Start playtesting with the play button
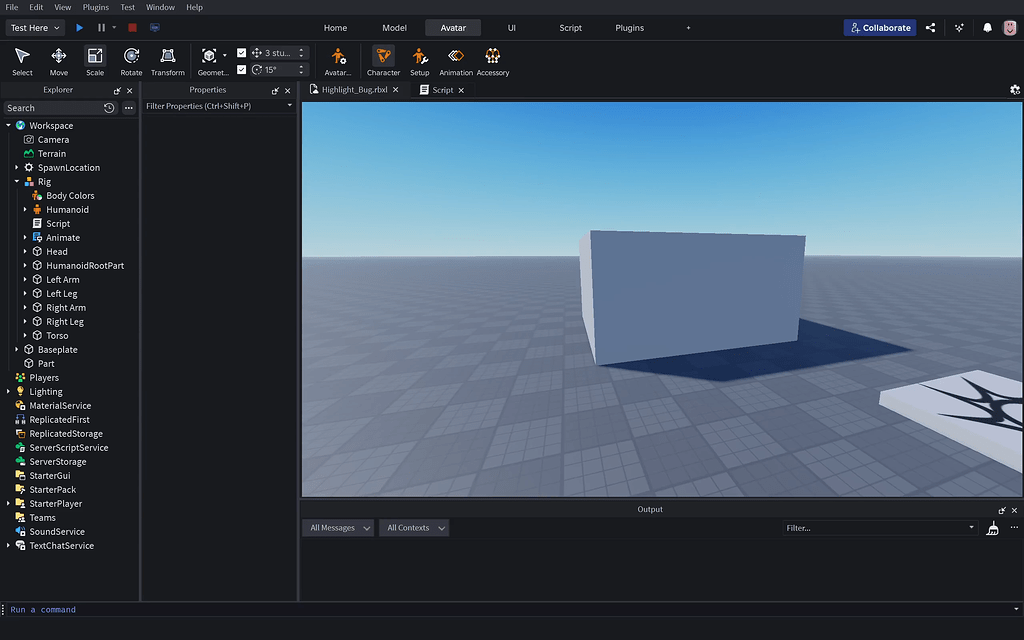1024x640 pixels. pyautogui.click(x=79, y=27)
